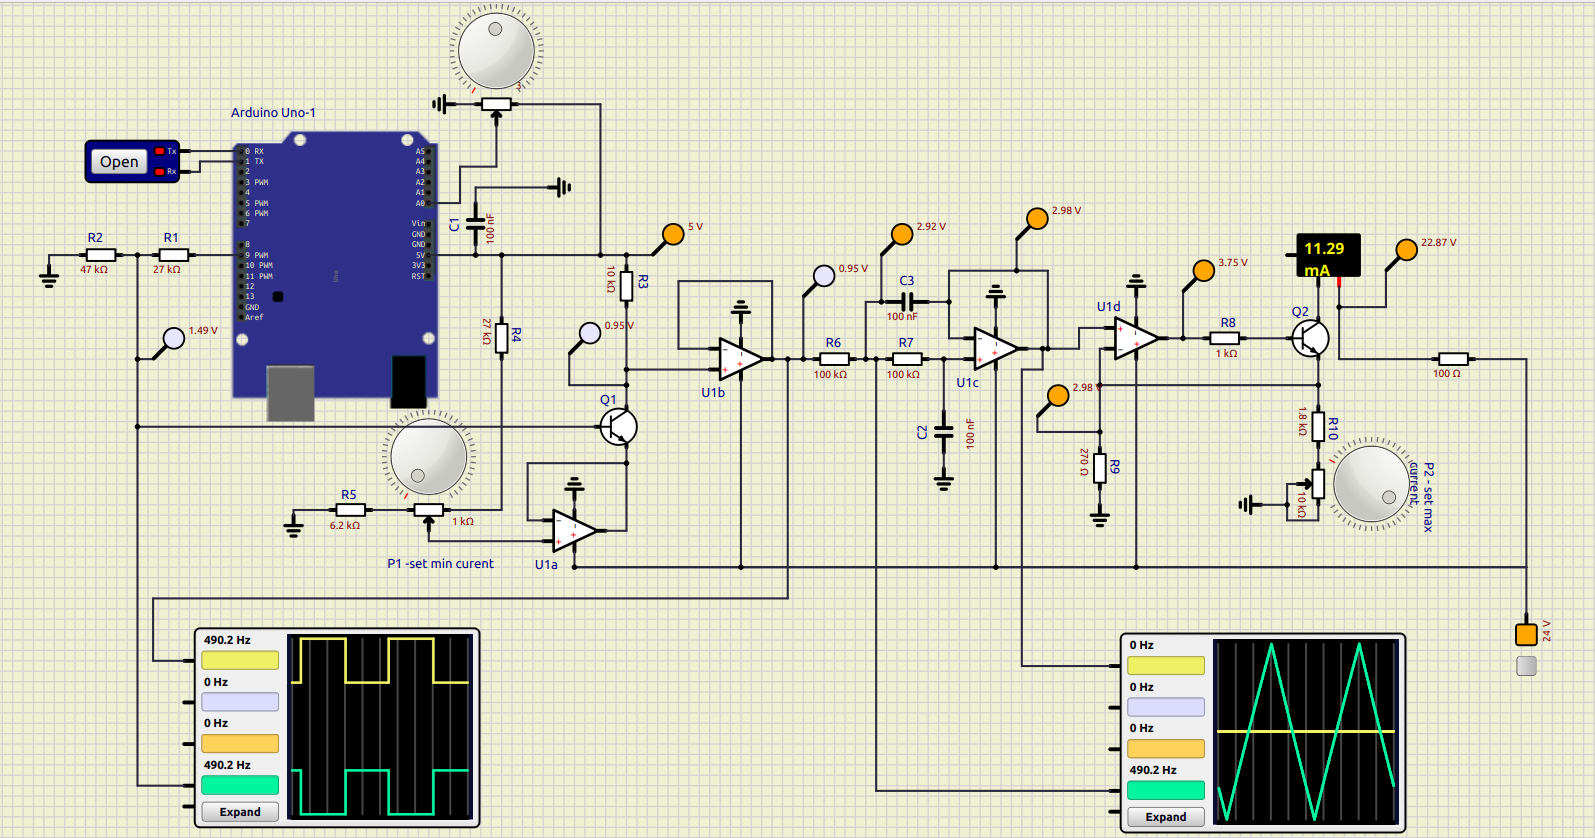1595x838 pixels.
Task: Select transistor Q2
Action: (x=1310, y=338)
